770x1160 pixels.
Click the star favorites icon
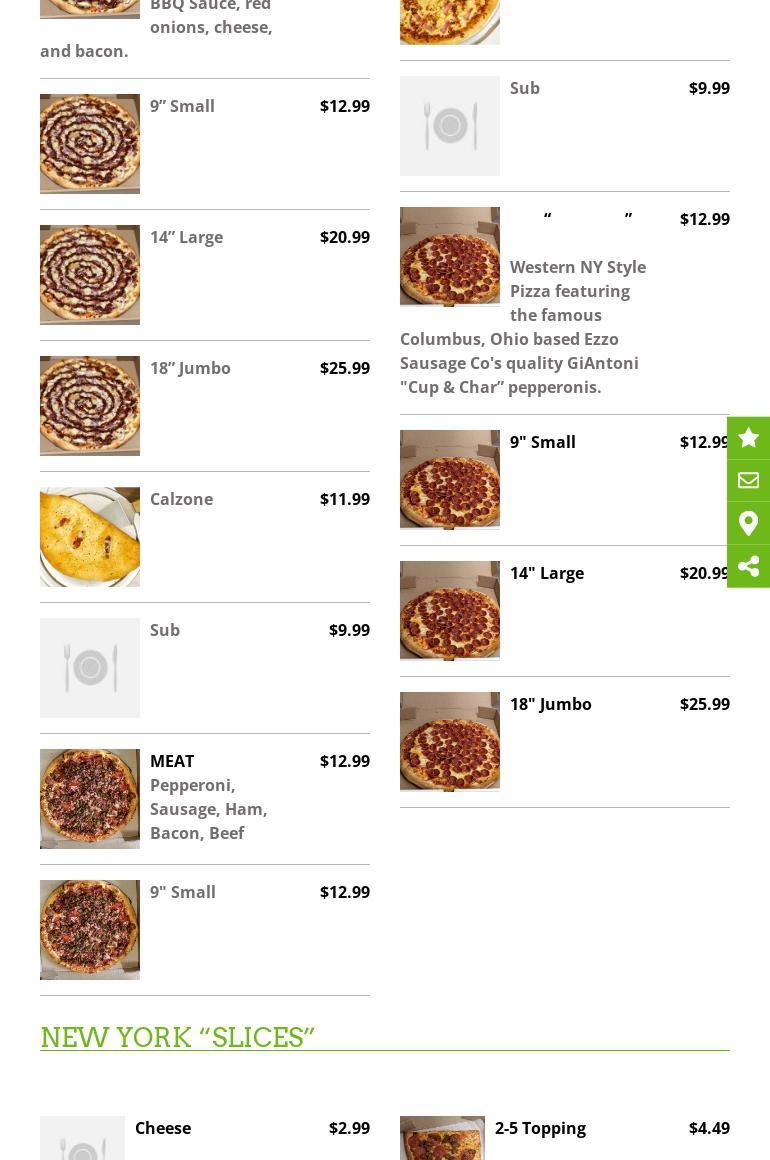(748, 438)
